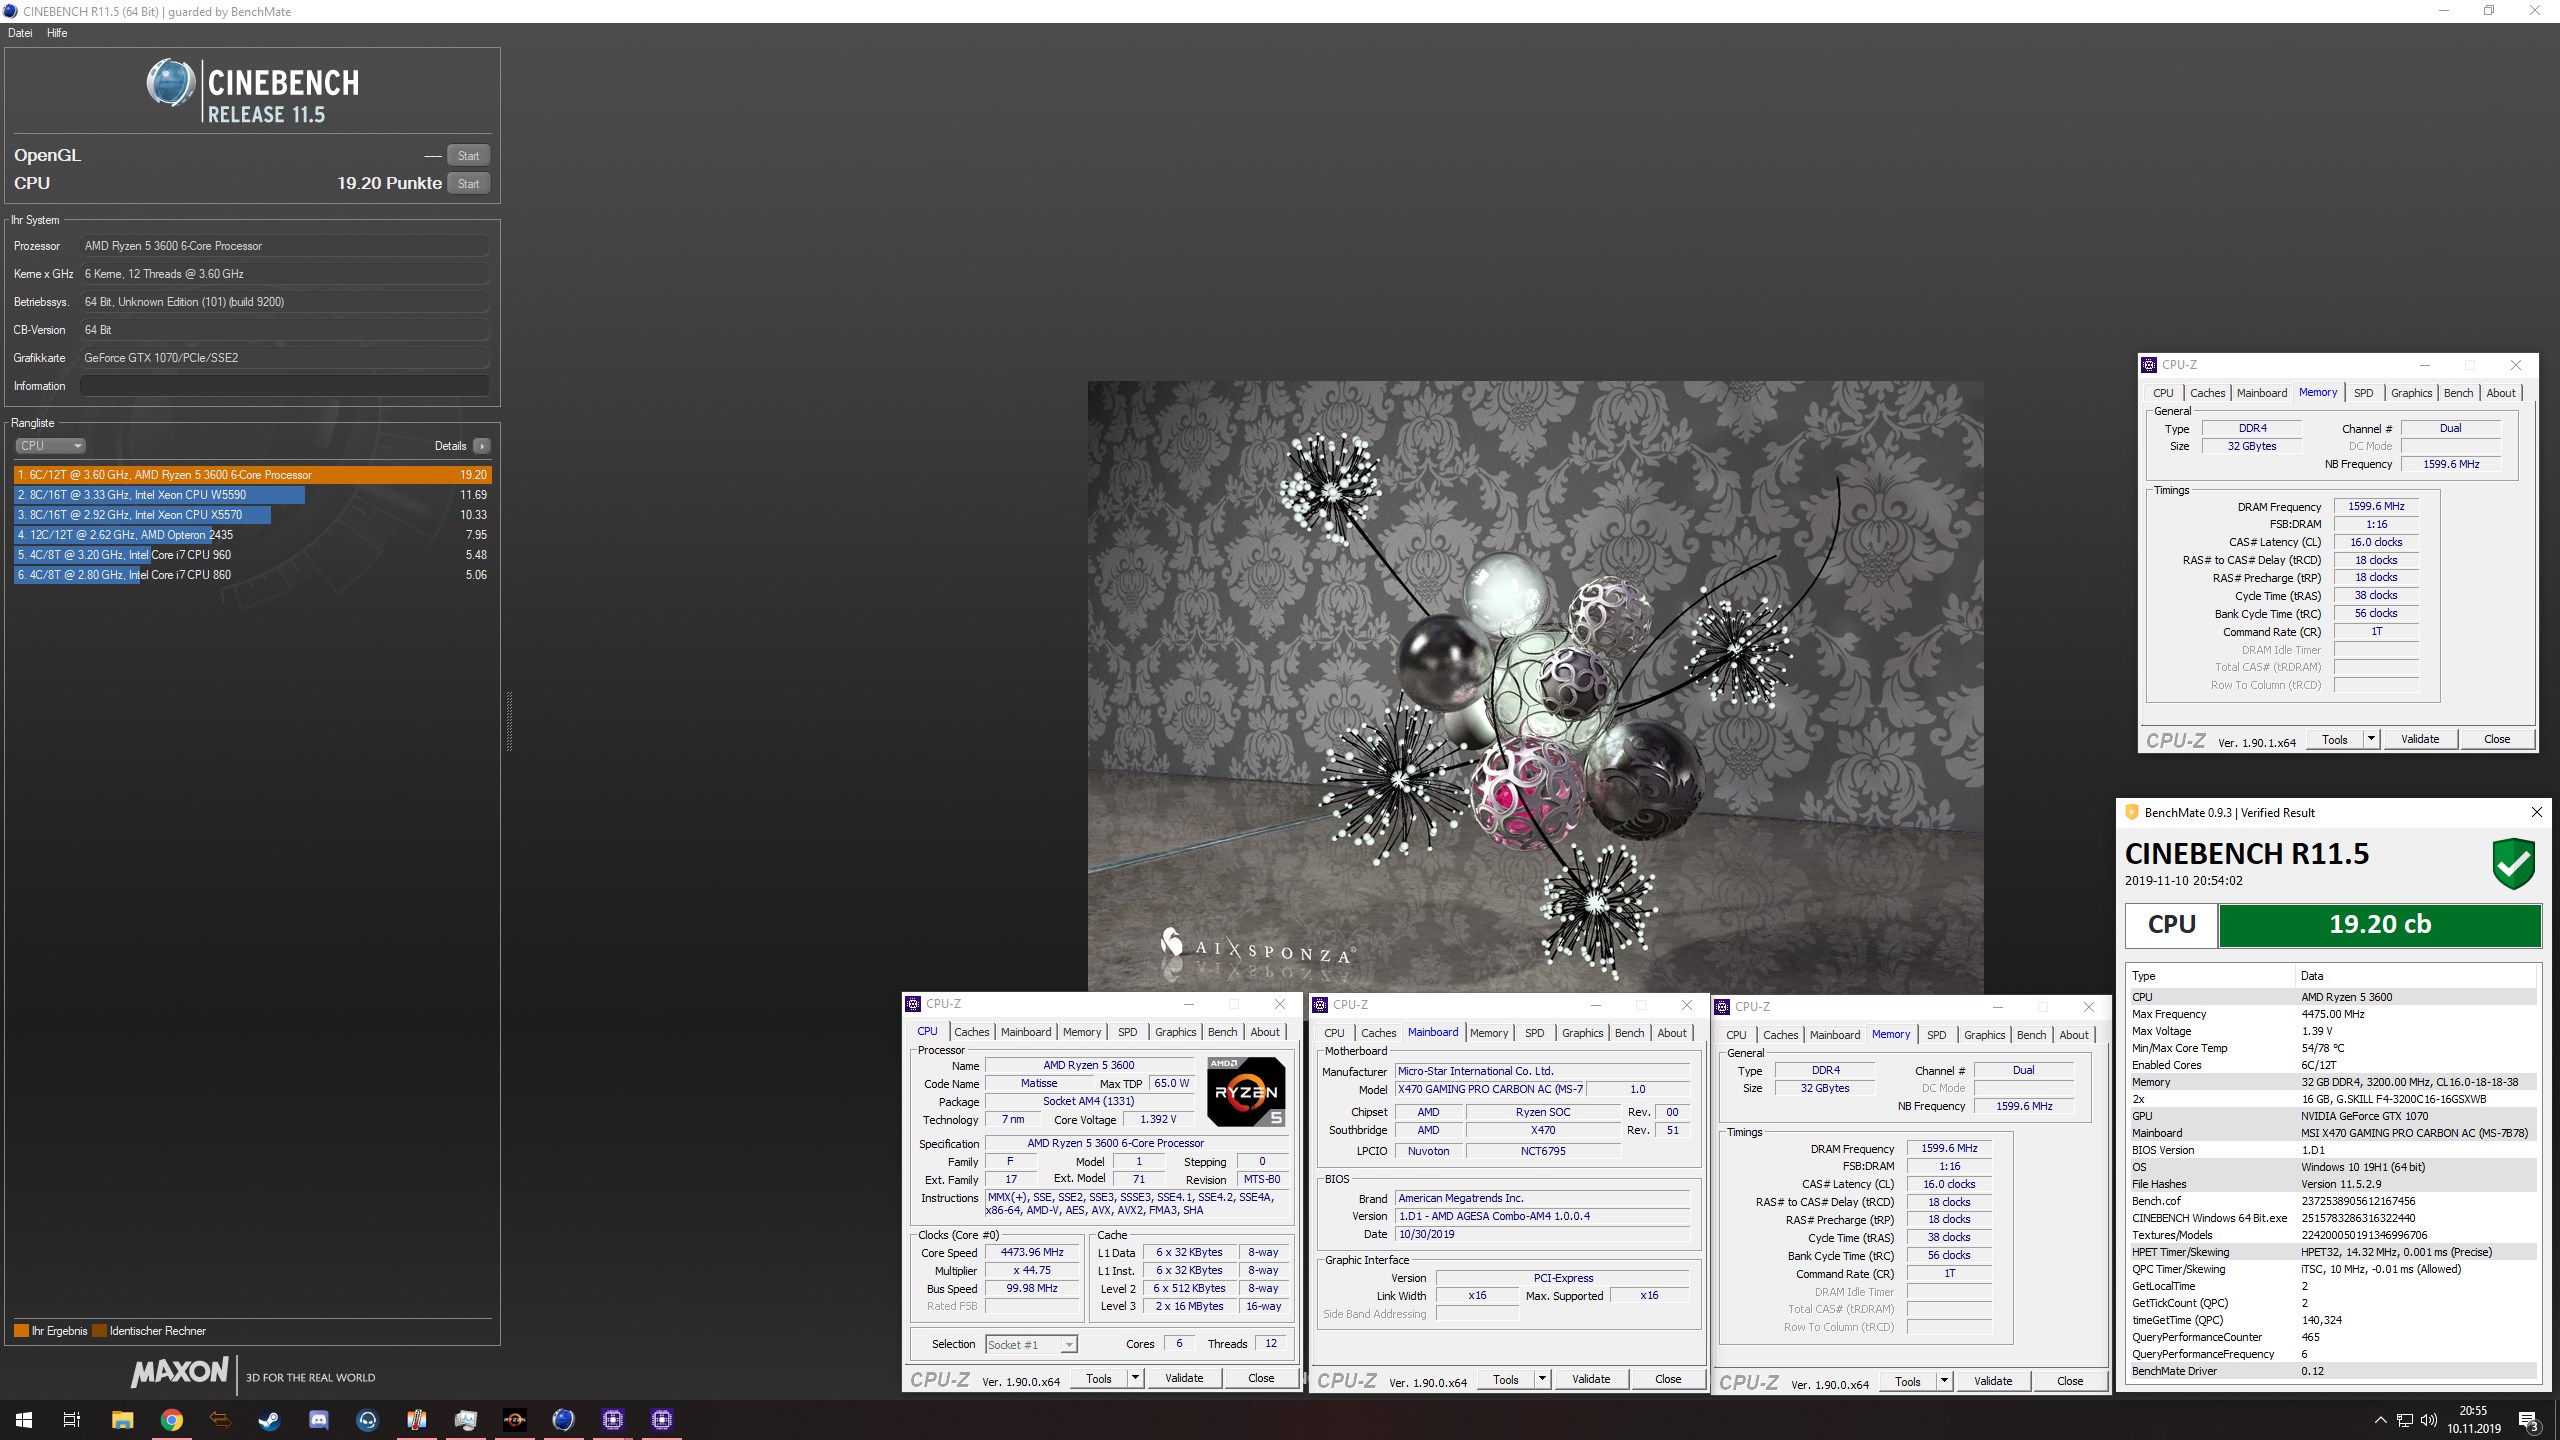
Task: Open SPD tab in the CPU-Z Mainboard window
Action: click(1534, 1033)
